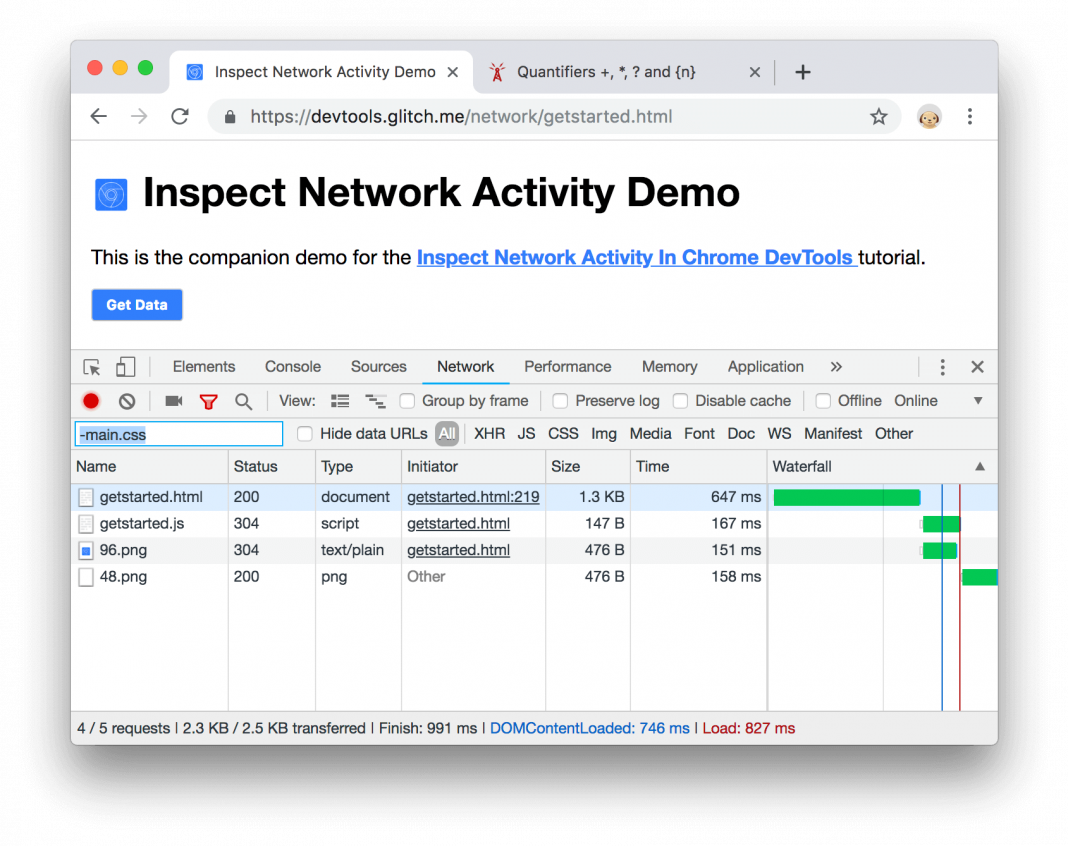Expand the hidden panels chevron menu
The width and height of the screenshot is (1068, 846).
point(836,367)
